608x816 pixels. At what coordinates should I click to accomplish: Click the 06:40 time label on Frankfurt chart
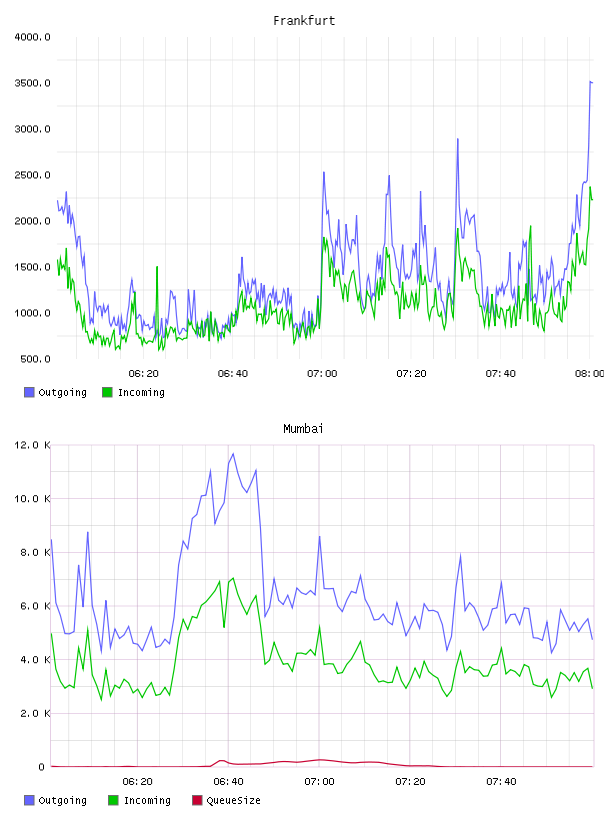[x=233, y=374]
